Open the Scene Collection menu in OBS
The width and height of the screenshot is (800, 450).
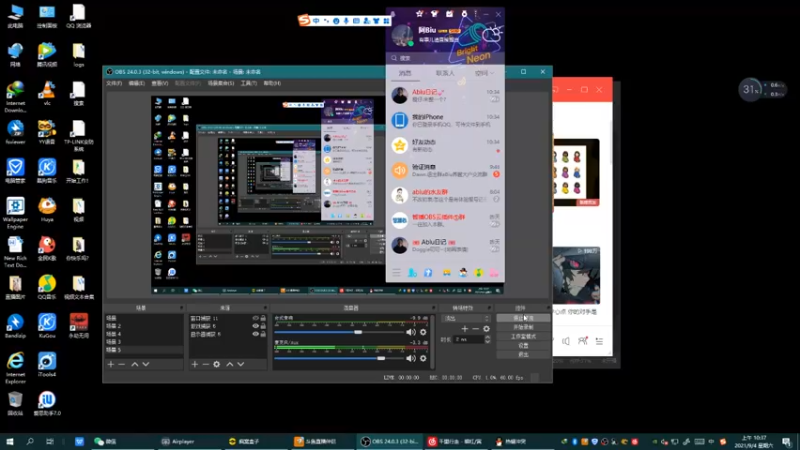(x=220, y=83)
